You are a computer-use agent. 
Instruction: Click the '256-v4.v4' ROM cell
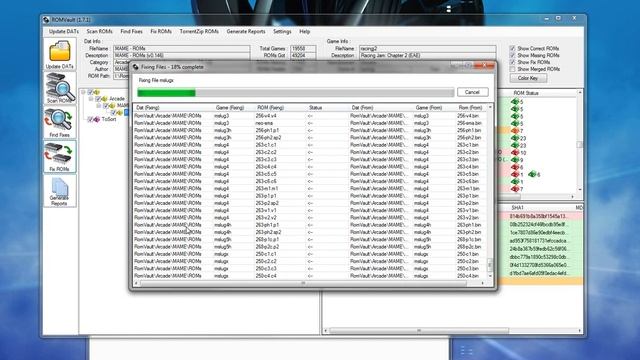tap(266, 116)
